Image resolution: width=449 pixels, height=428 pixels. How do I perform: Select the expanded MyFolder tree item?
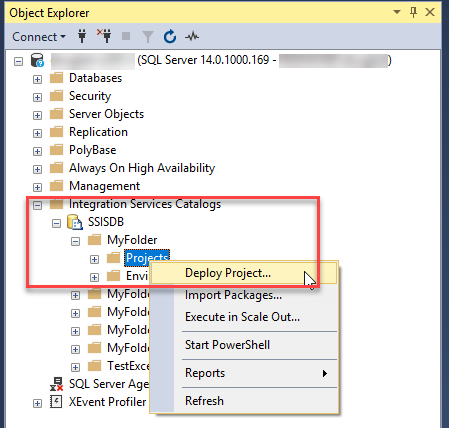click(x=132, y=240)
